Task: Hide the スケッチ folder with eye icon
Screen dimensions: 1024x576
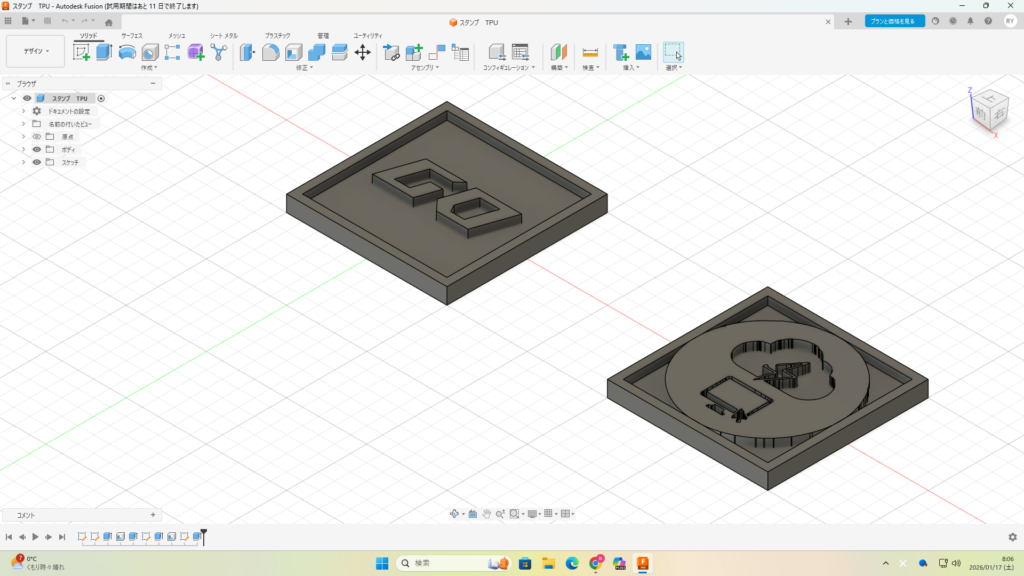Action: [x=37, y=162]
